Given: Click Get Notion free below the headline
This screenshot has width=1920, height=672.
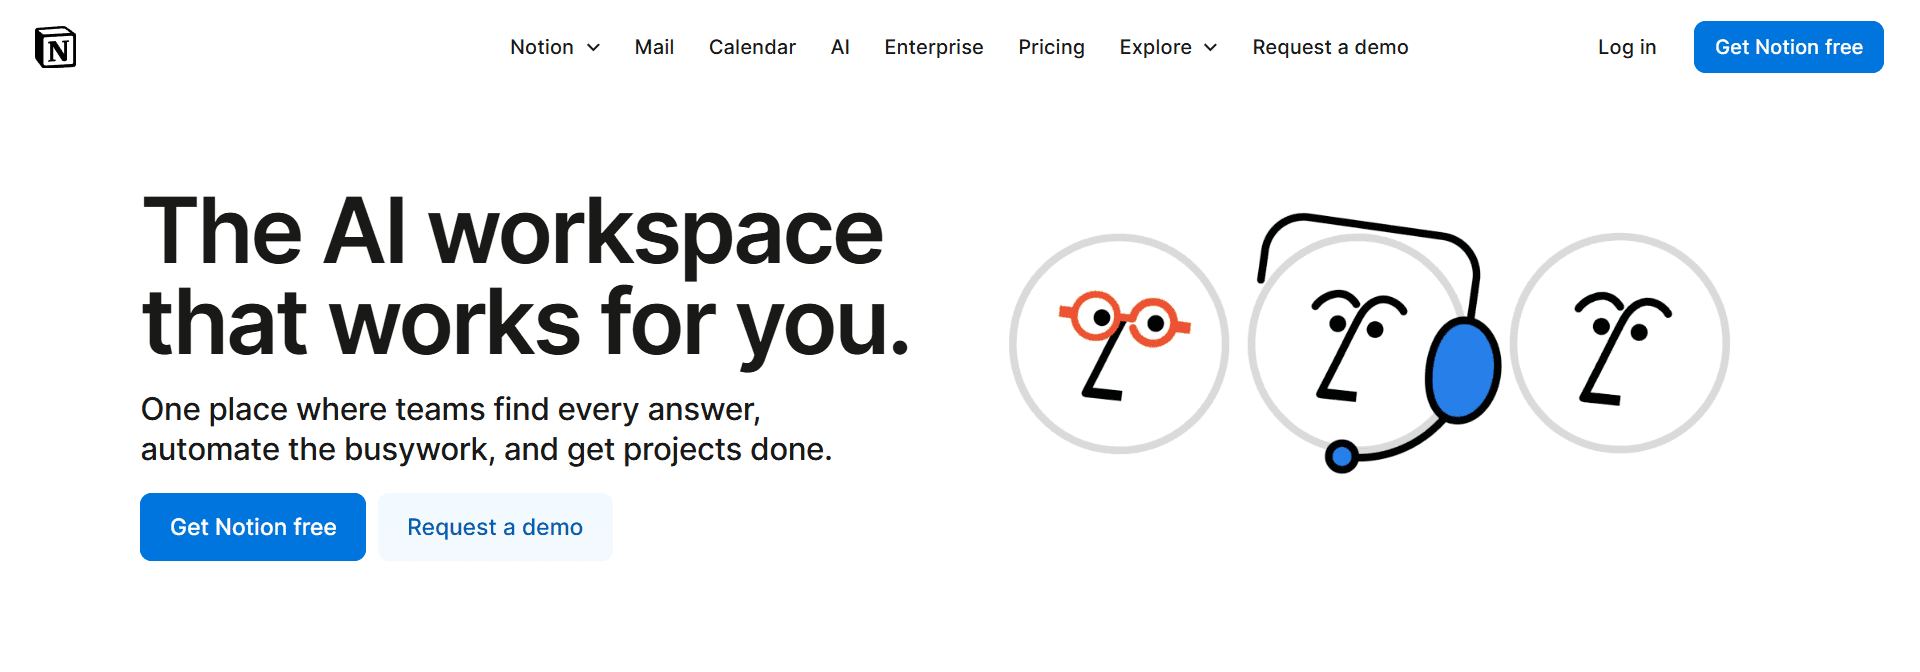Looking at the screenshot, I should tap(253, 527).
